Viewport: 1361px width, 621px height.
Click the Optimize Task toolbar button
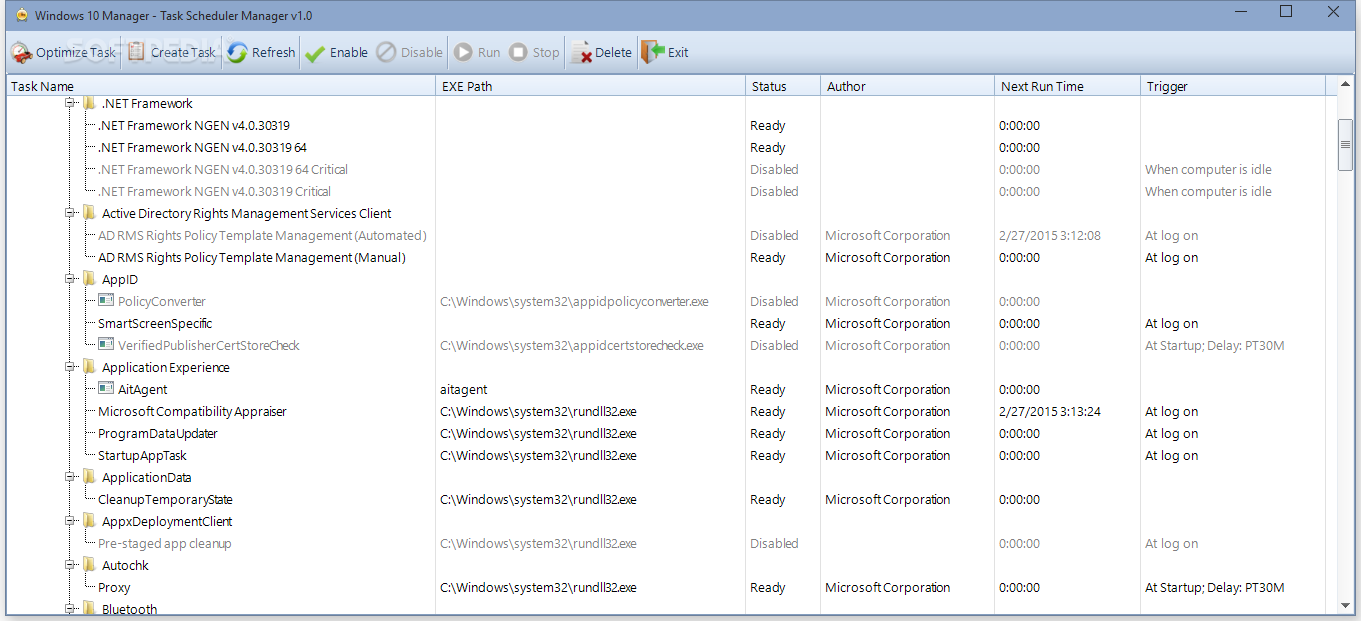coord(64,52)
